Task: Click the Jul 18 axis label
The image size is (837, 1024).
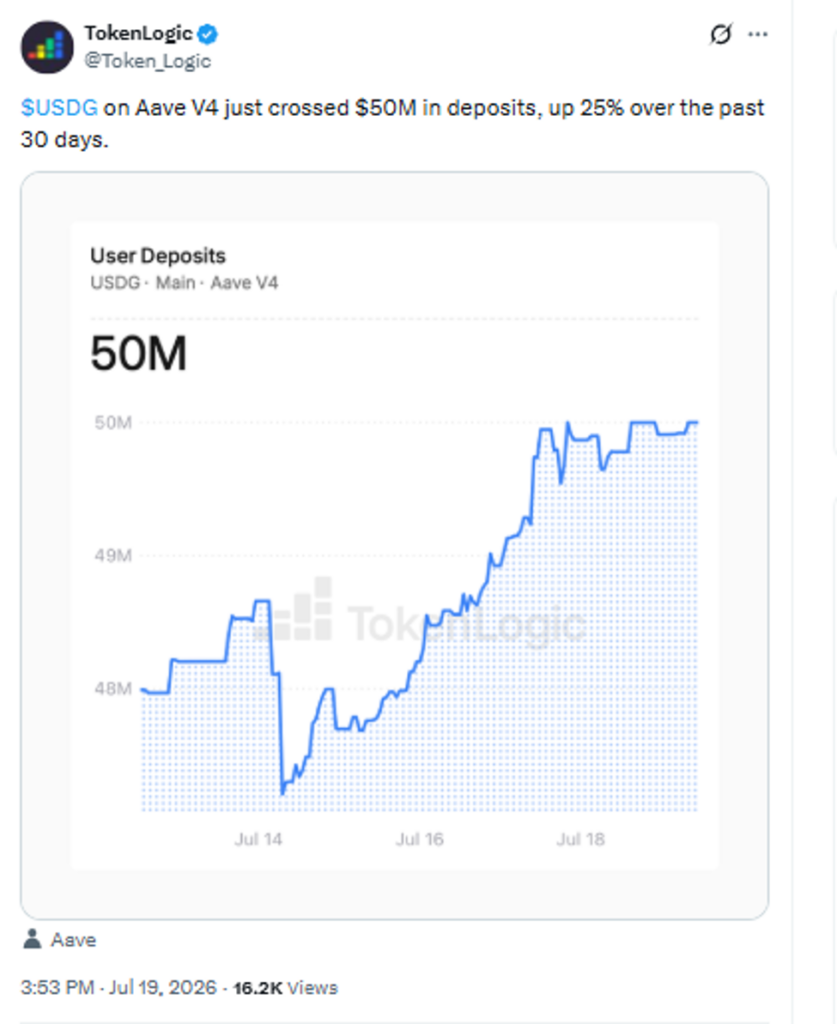Action: click(580, 839)
